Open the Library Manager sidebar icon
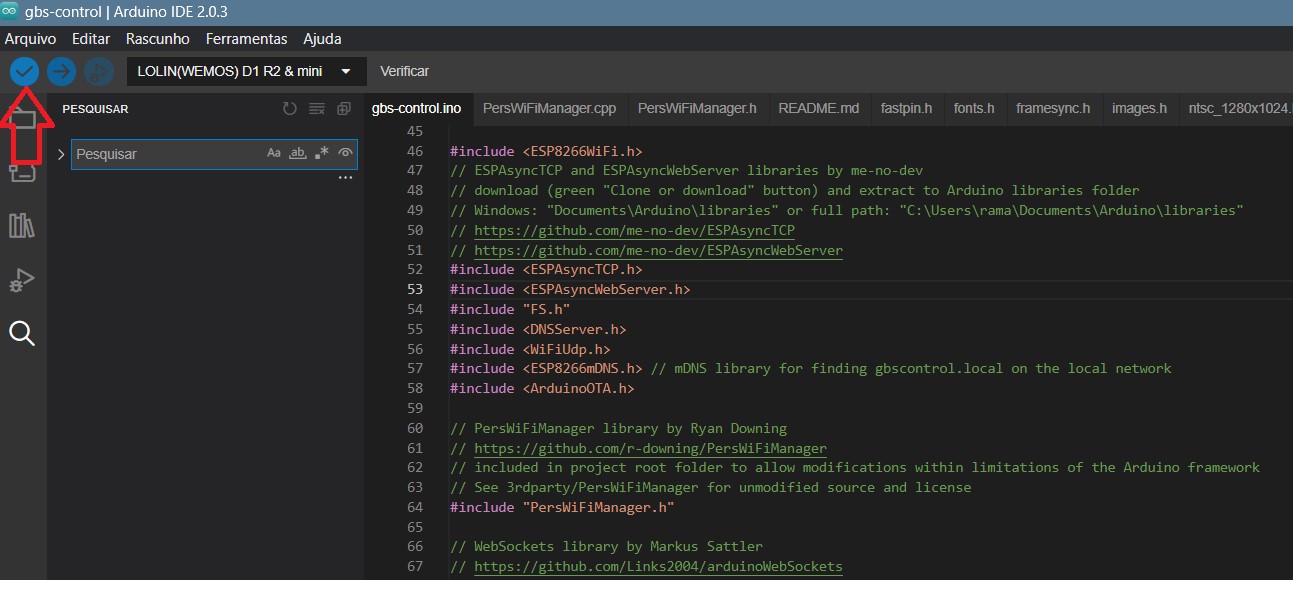Image resolution: width=1293 pixels, height=589 pixels. (x=22, y=225)
